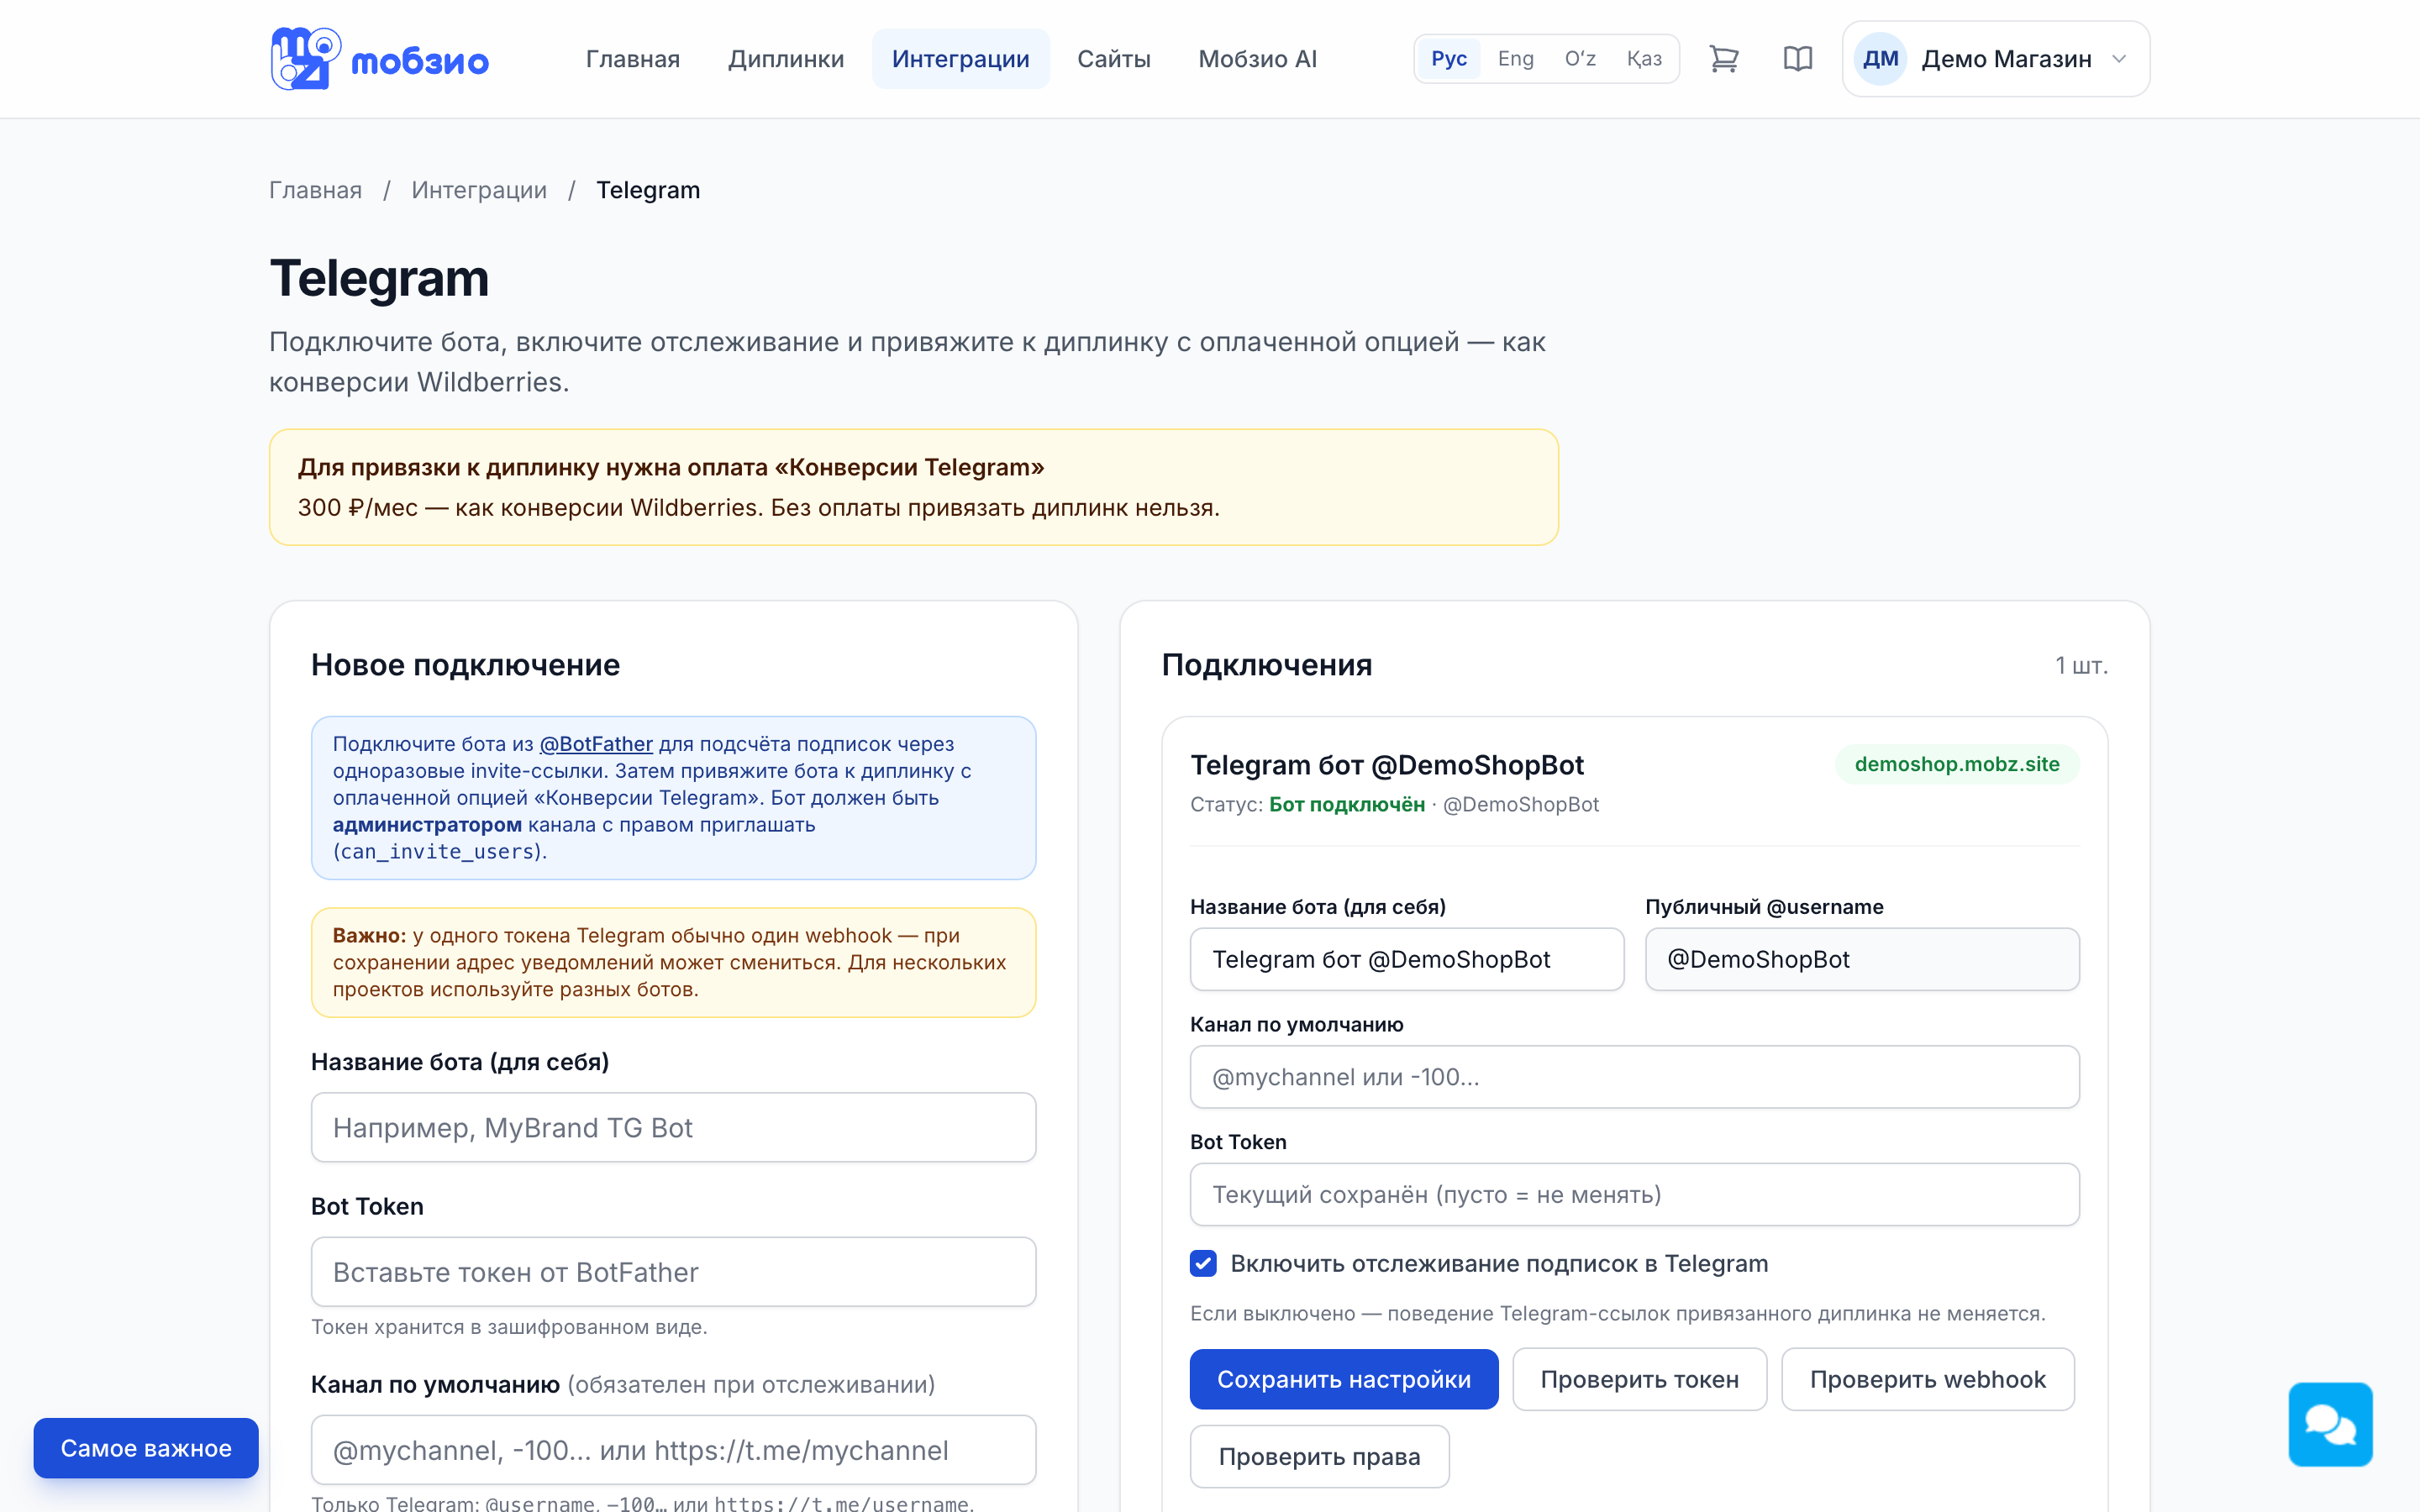
Task: Switch language to Eng
Action: [x=1515, y=59]
